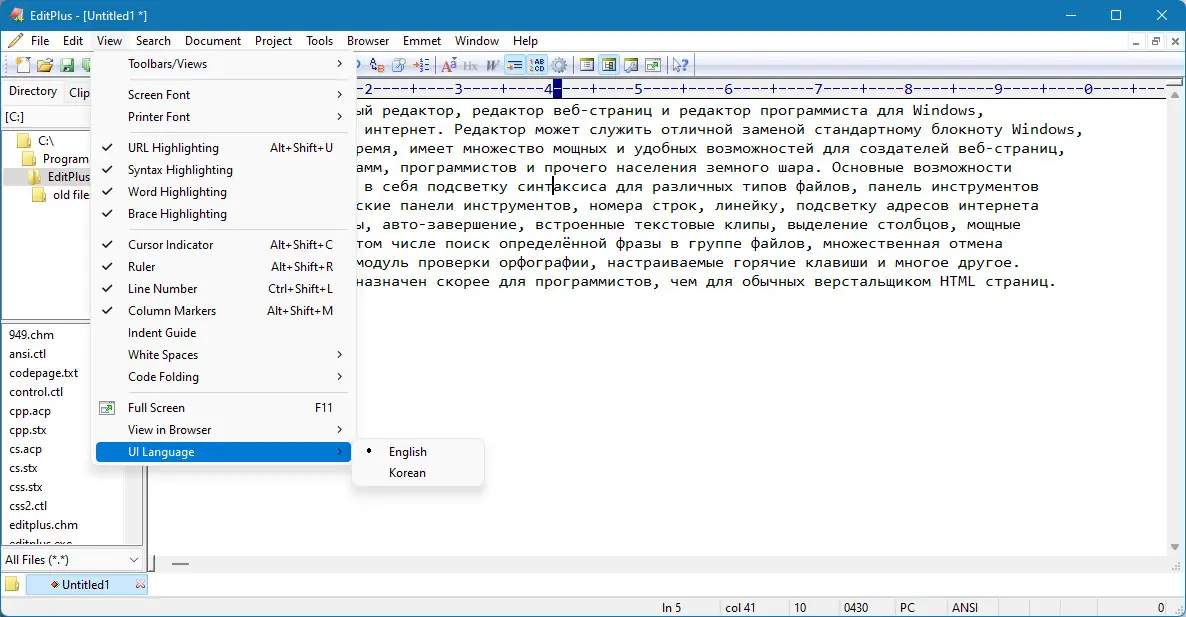1186x617 pixels.
Task: Select the old file folder in tree
Action: coord(62,195)
